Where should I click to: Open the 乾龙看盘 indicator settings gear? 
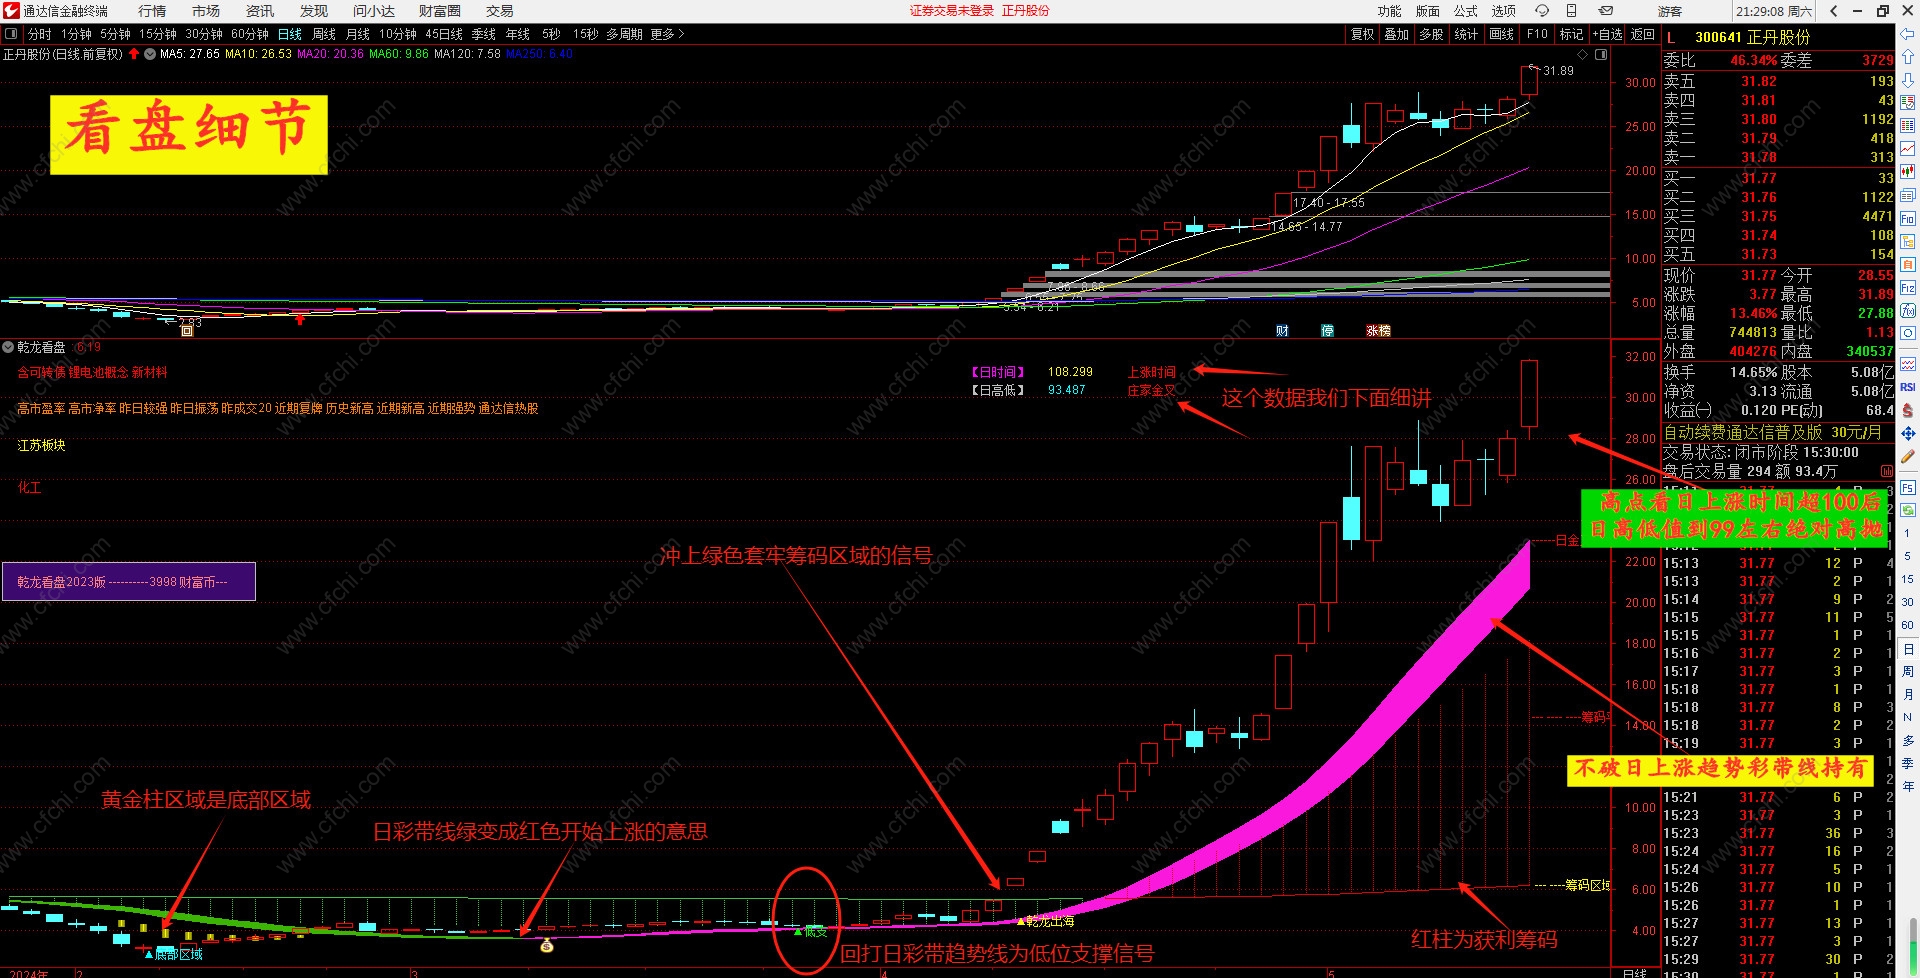(8, 347)
